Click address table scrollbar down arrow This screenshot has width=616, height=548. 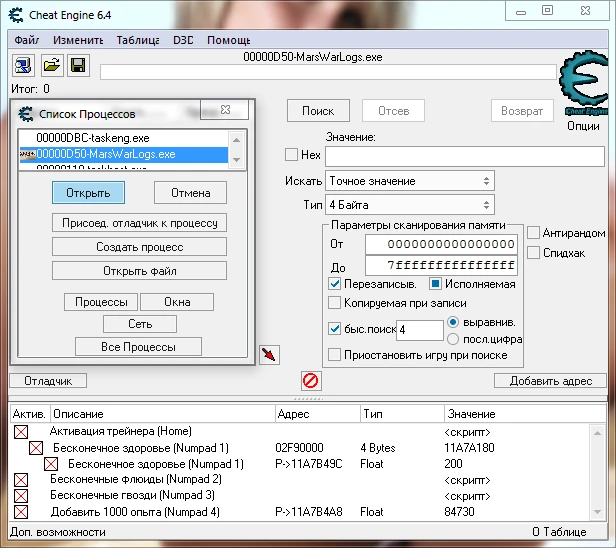click(x=598, y=511)
